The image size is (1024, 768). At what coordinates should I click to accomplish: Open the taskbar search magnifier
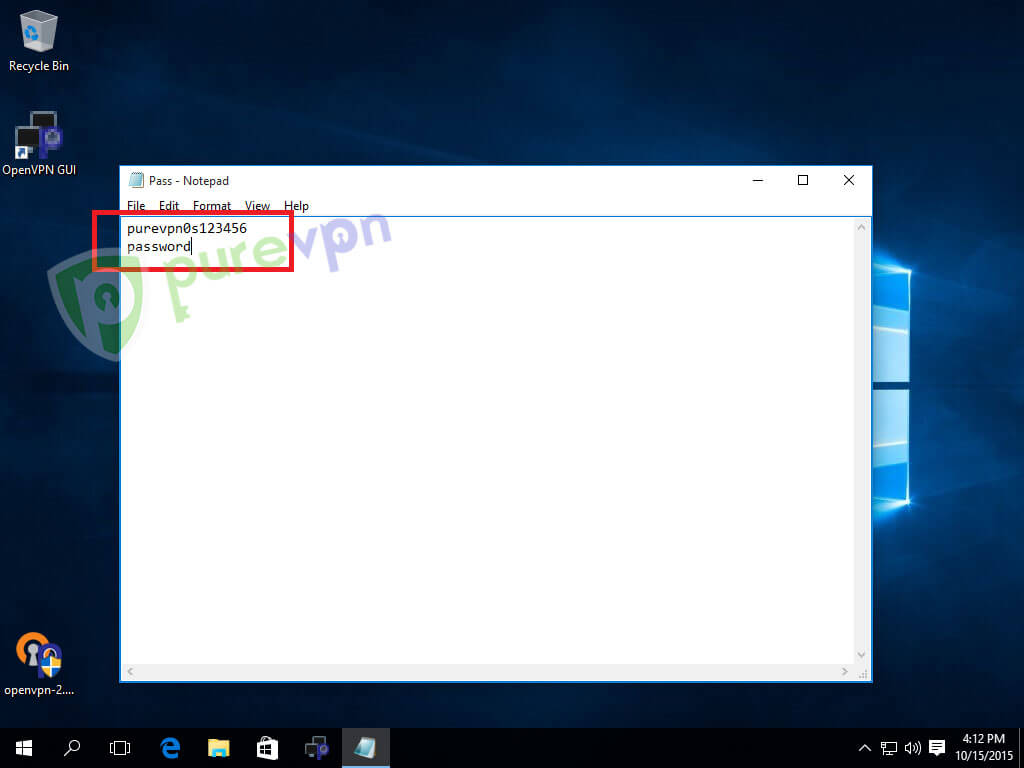pyautogui.click(x=72, y=748)
